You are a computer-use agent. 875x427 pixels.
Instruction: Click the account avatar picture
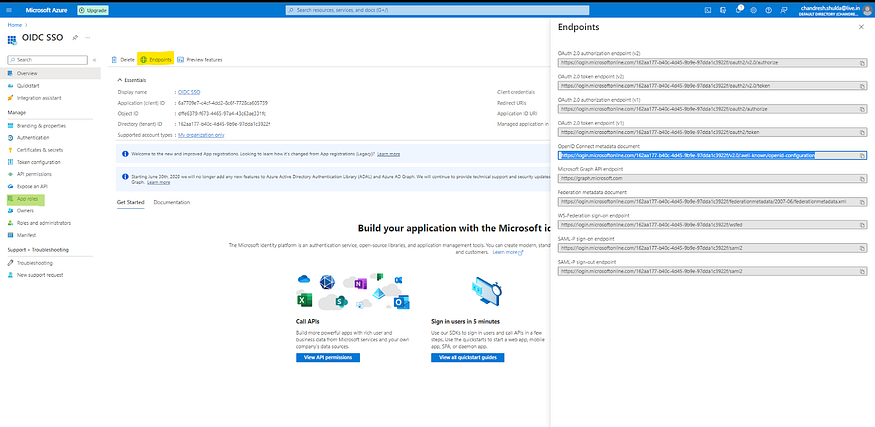867,10
